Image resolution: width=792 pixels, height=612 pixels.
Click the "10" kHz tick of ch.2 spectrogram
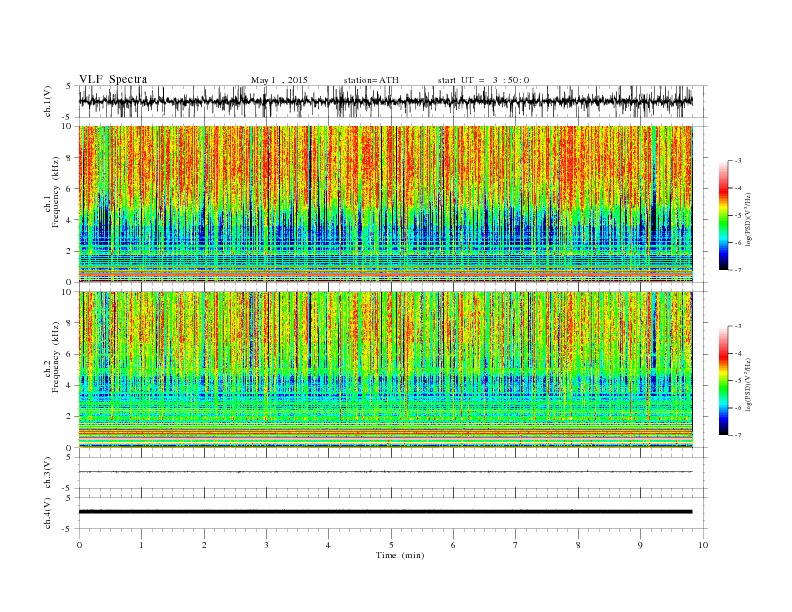point(67,292)
